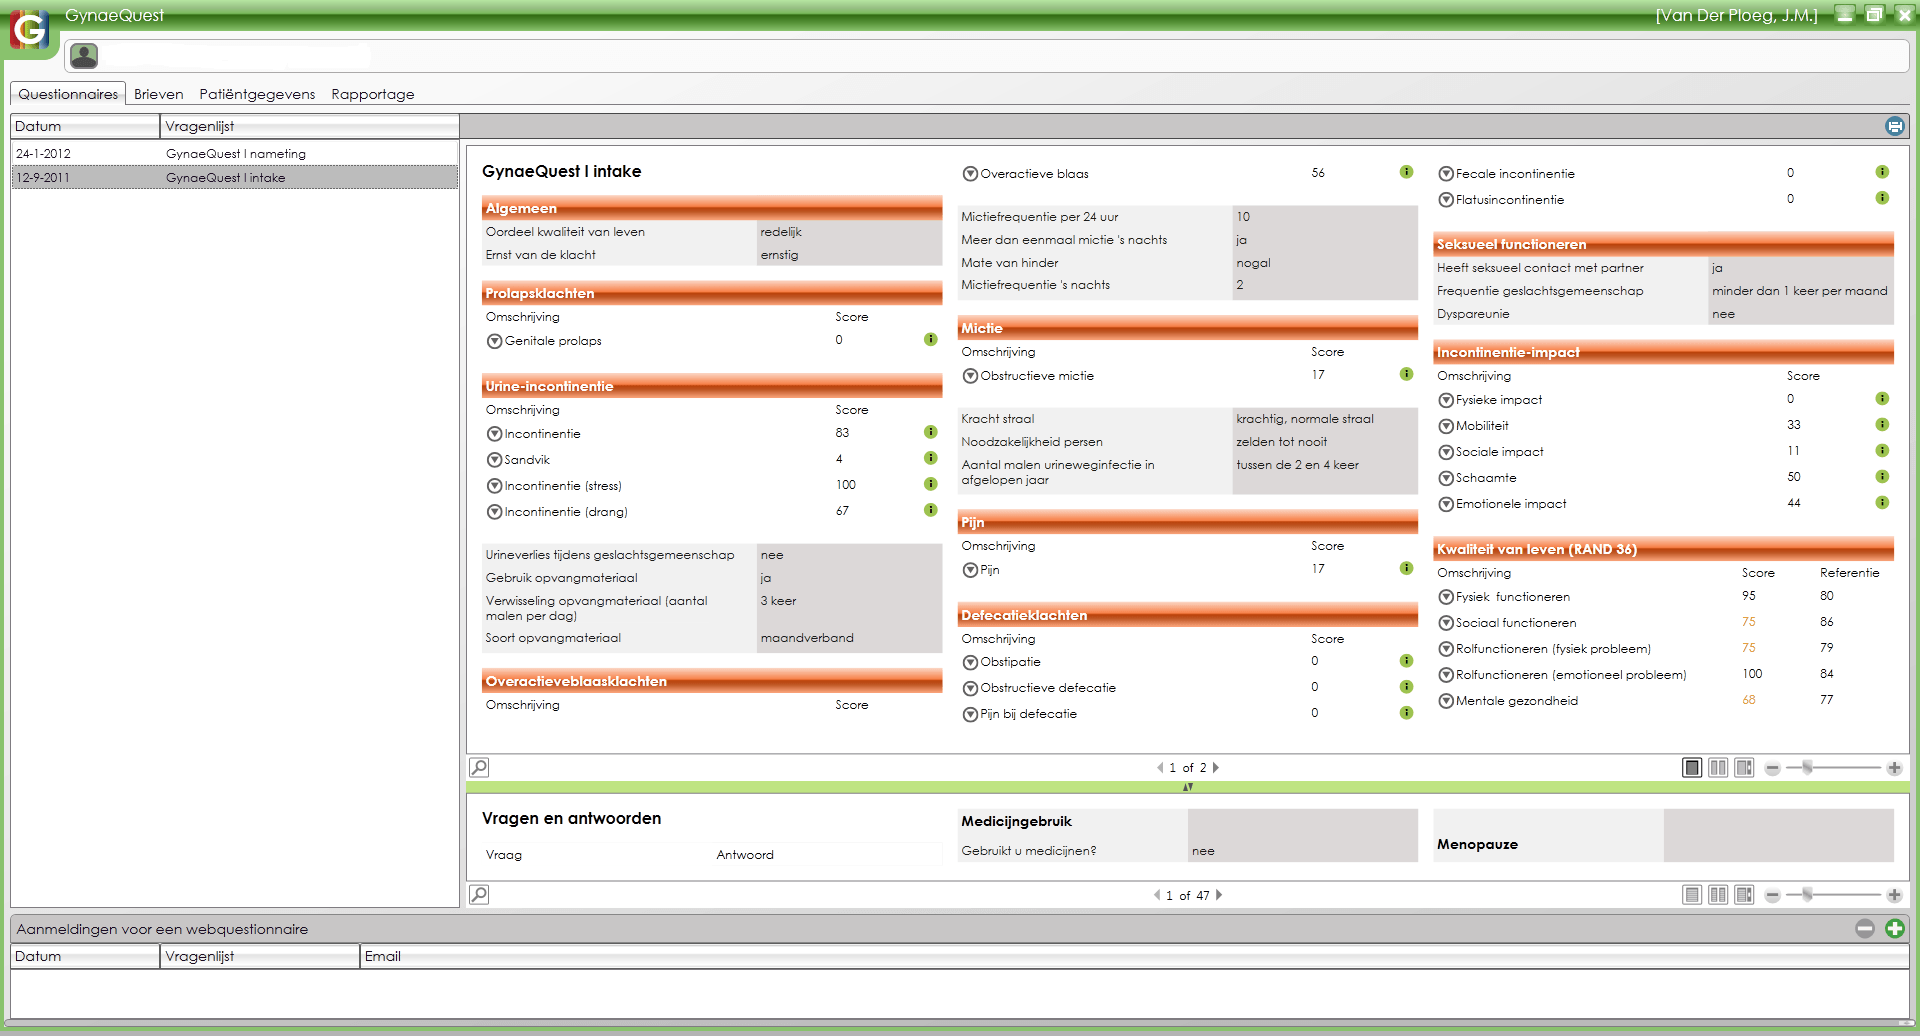The height and width of the screenshot is (1036, 1924).
Task: Click info icon for Fecale incontinentie
Action: [x=1882, y=173]
